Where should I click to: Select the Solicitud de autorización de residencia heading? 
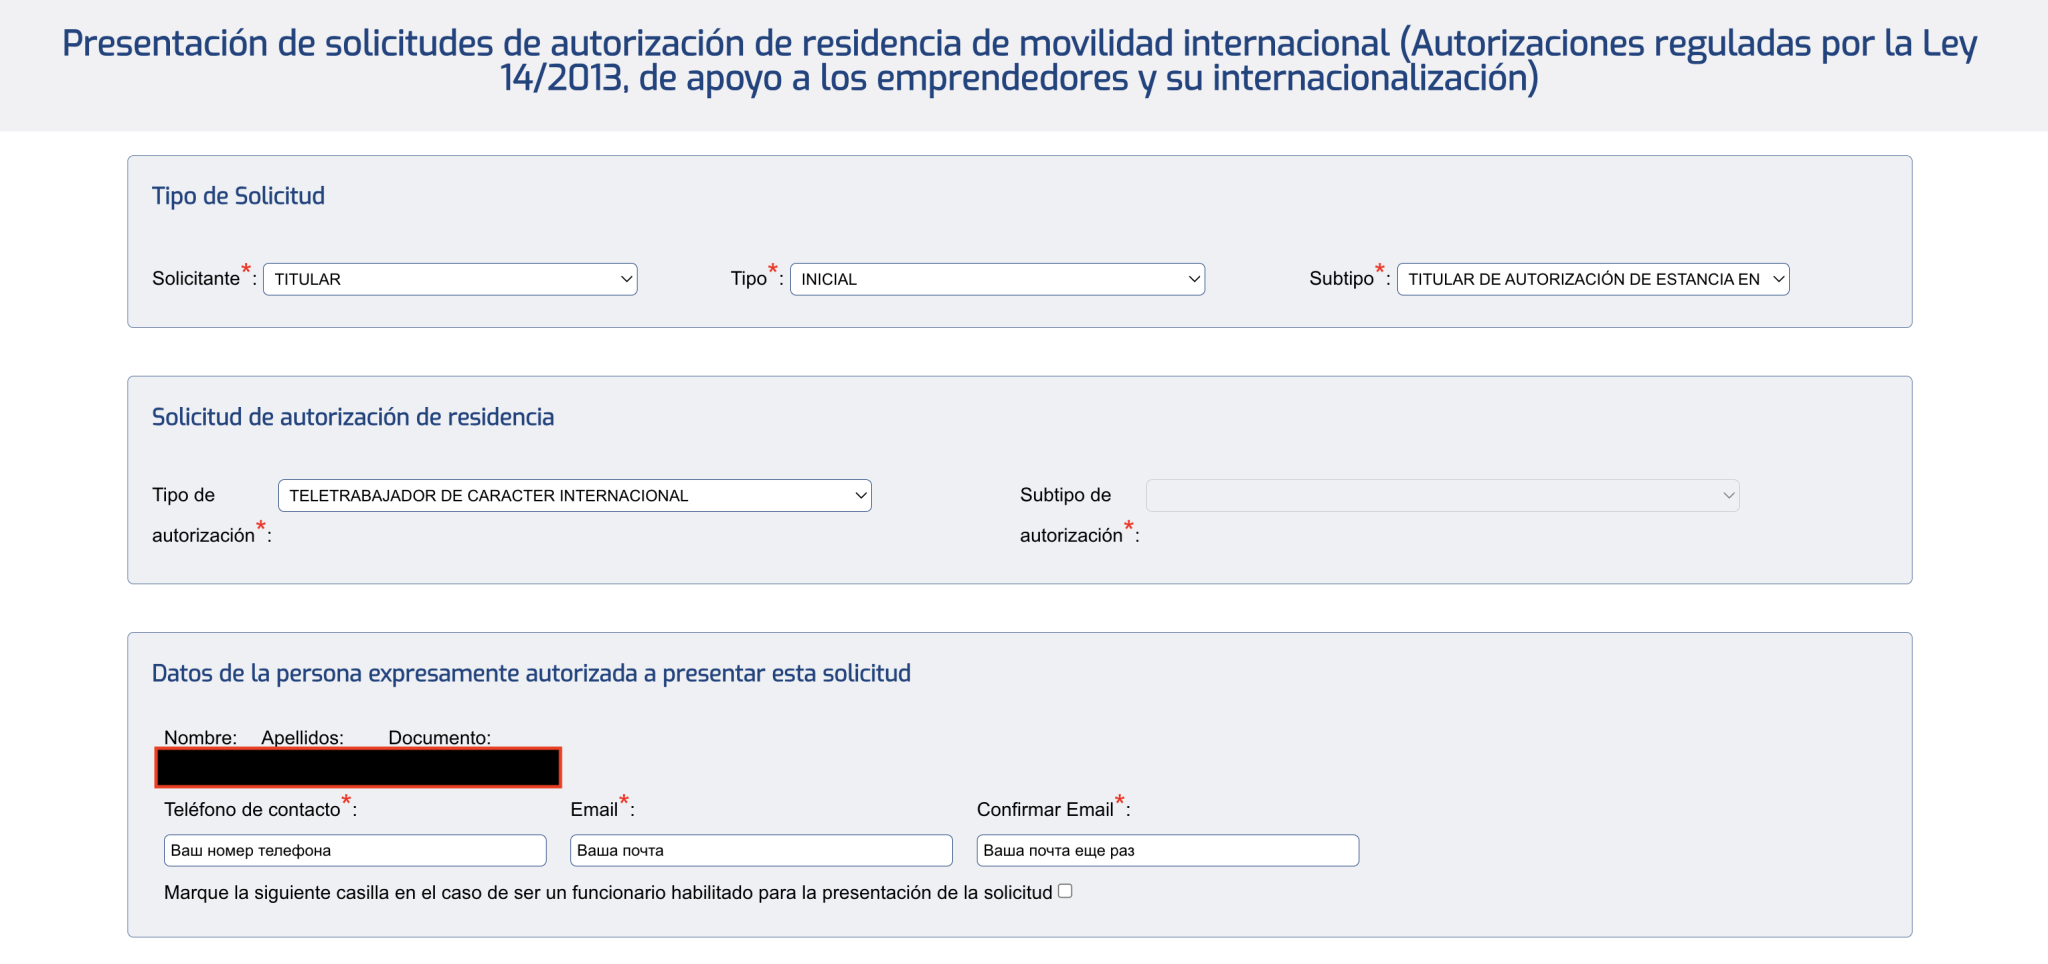point(353,417)
